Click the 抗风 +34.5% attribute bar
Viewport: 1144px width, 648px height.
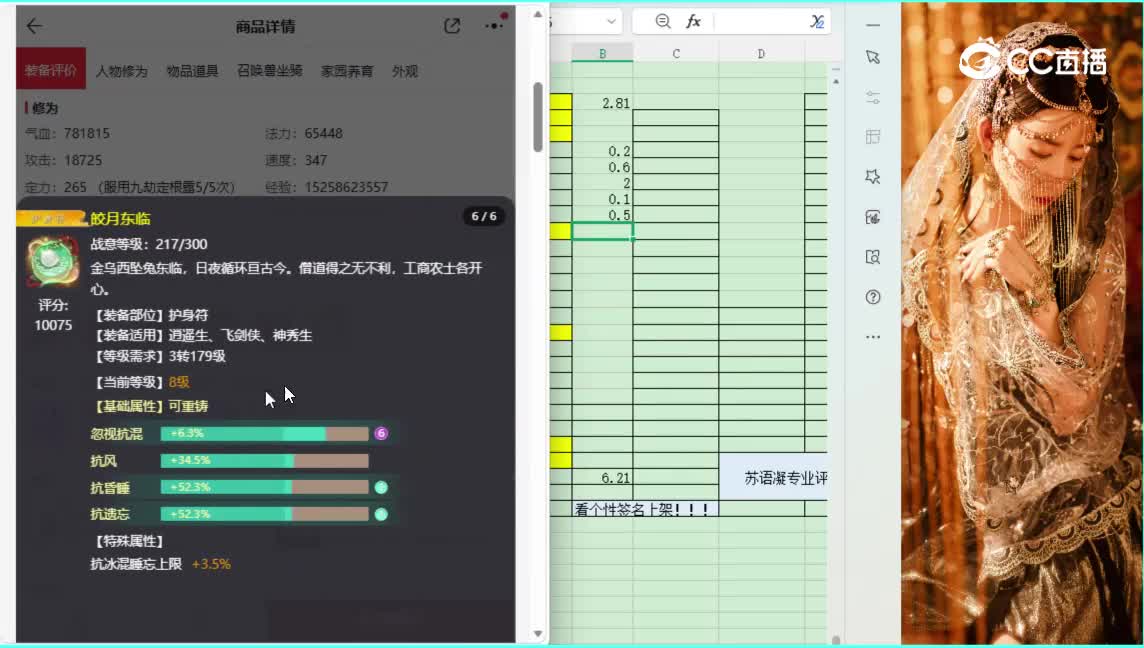point(264,460)
